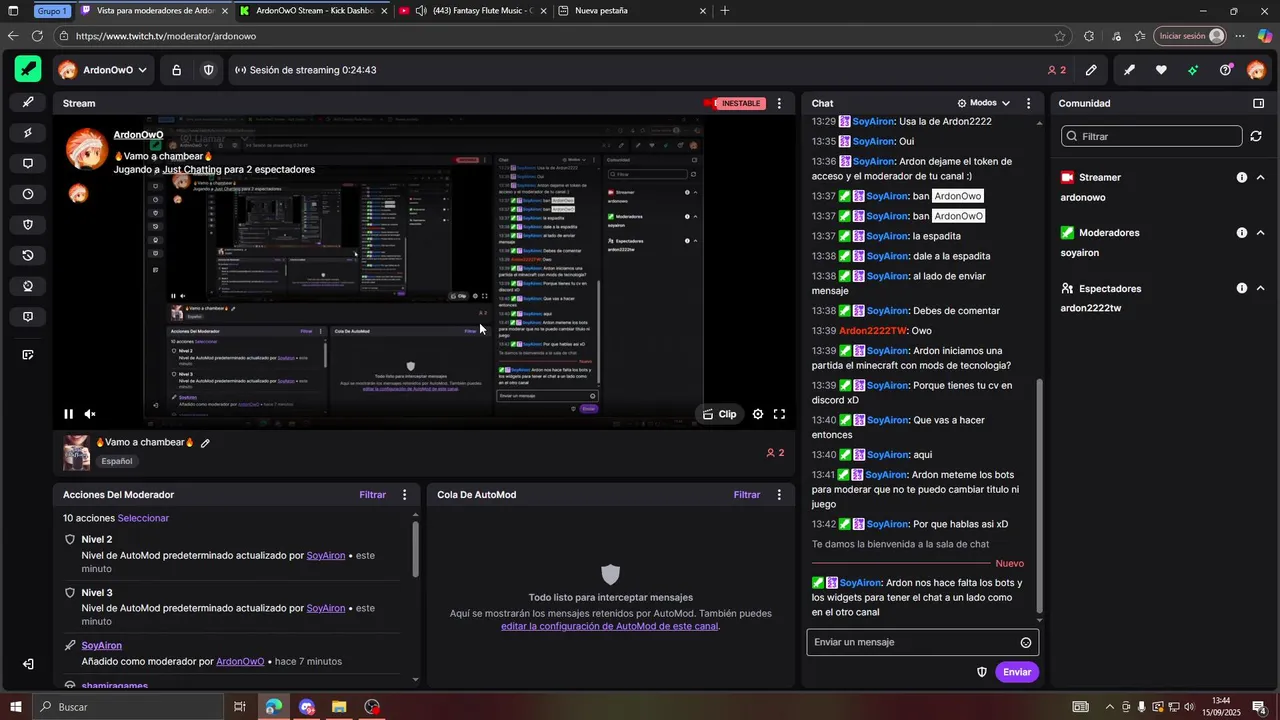
Task: Click the sword icon in top-right toolbar
Action: (1129, 70)
